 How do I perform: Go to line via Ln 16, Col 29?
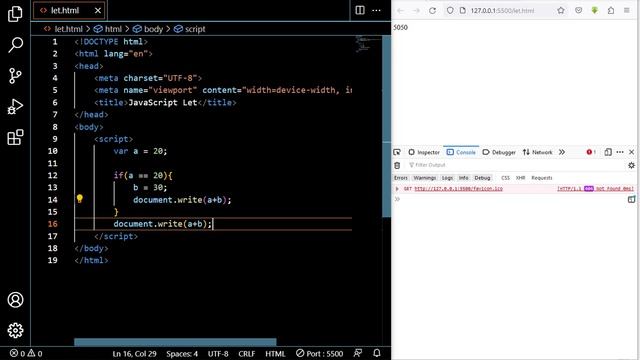tap(134, 353)
